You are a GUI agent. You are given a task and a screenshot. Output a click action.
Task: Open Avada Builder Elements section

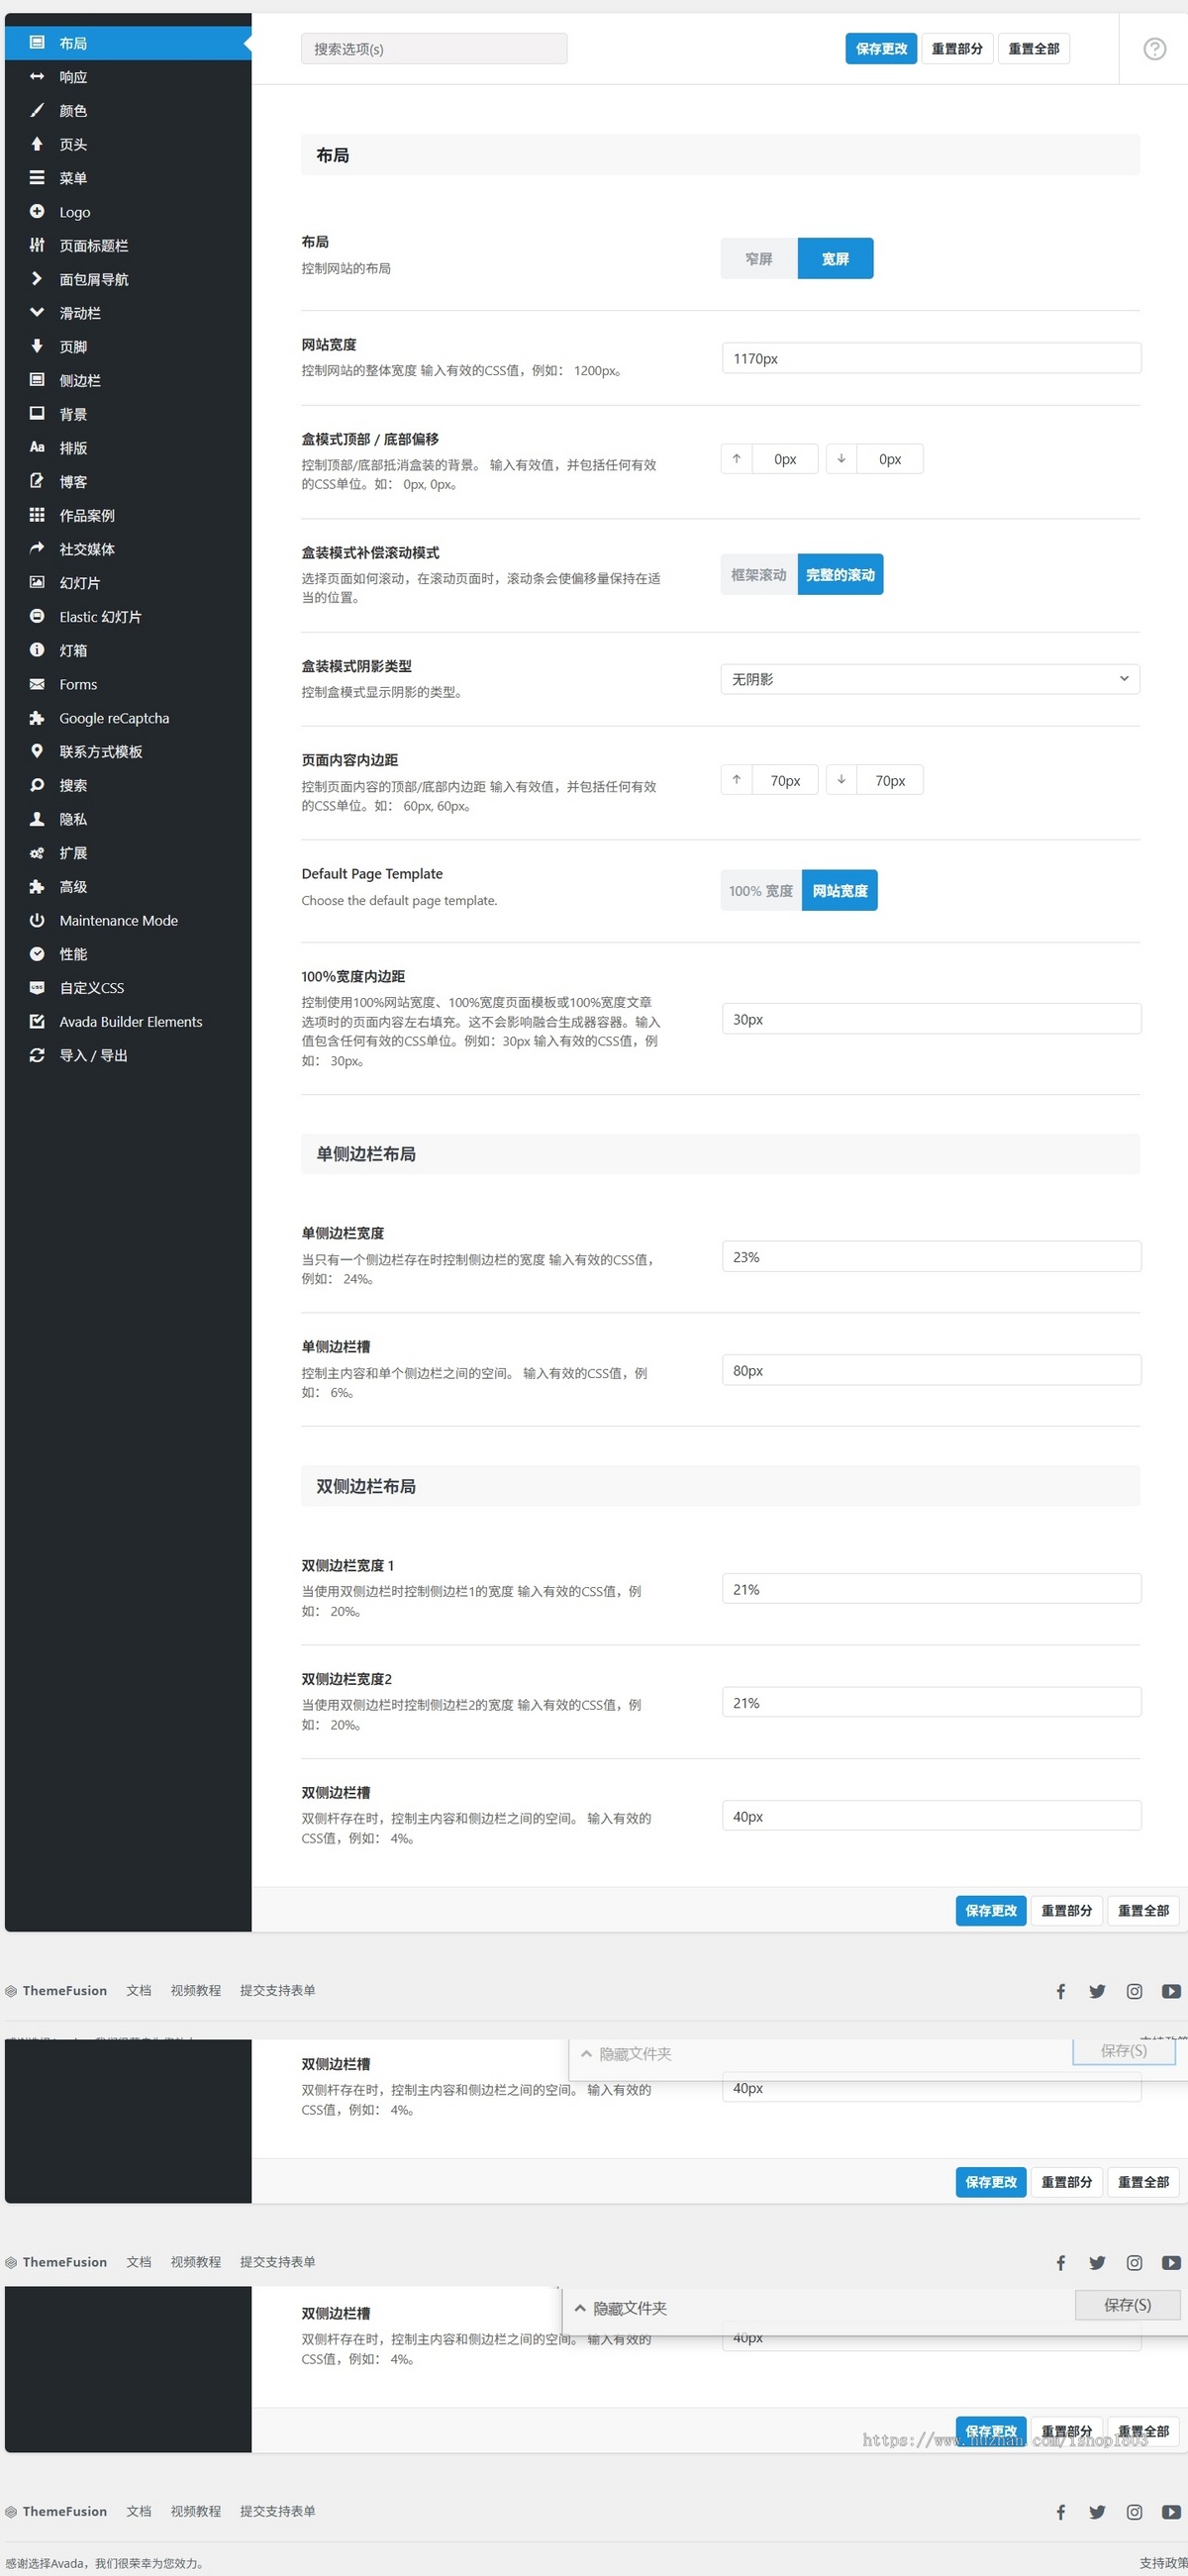point(128,1021)
